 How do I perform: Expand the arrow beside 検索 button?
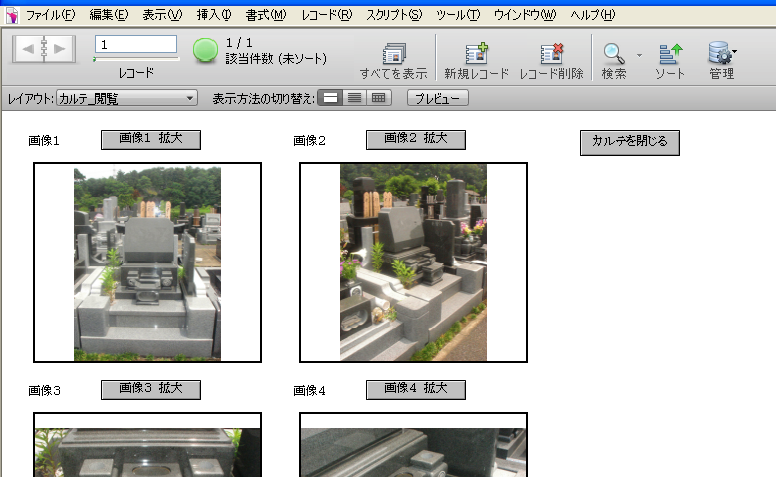pyautogui.click(x=639, y=54)
